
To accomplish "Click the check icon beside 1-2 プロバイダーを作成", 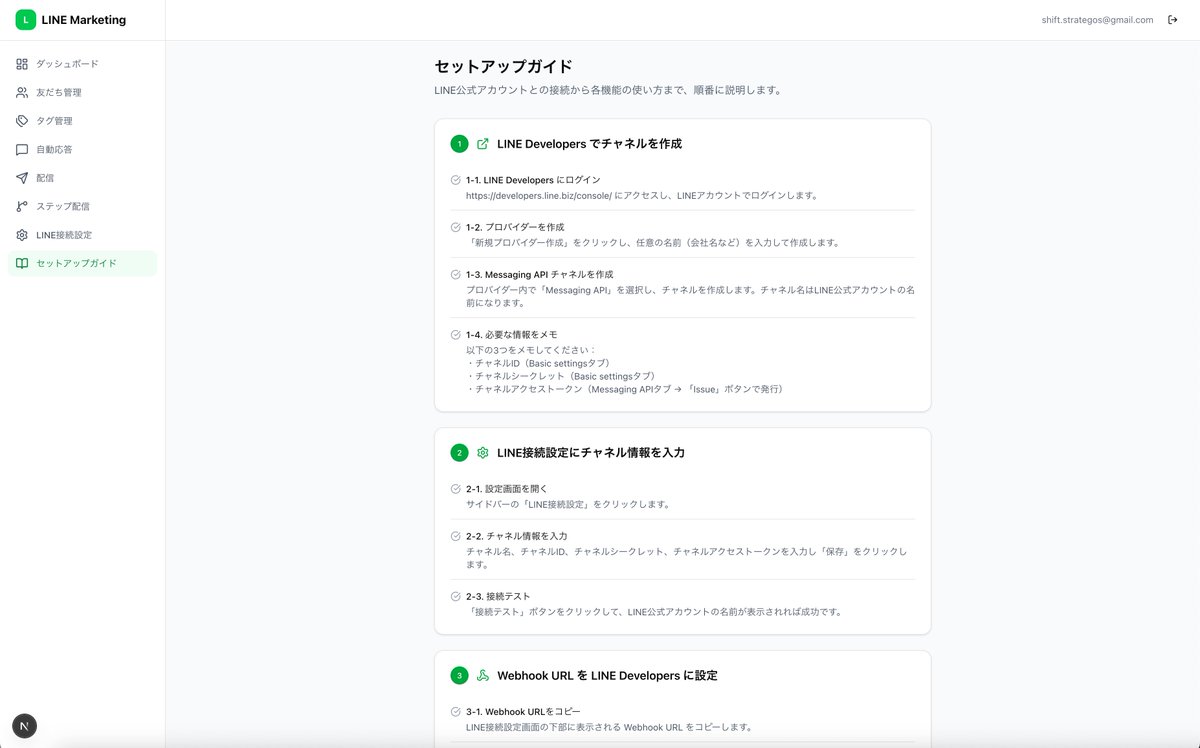I will pyautogui.click(x=456, y=227).
